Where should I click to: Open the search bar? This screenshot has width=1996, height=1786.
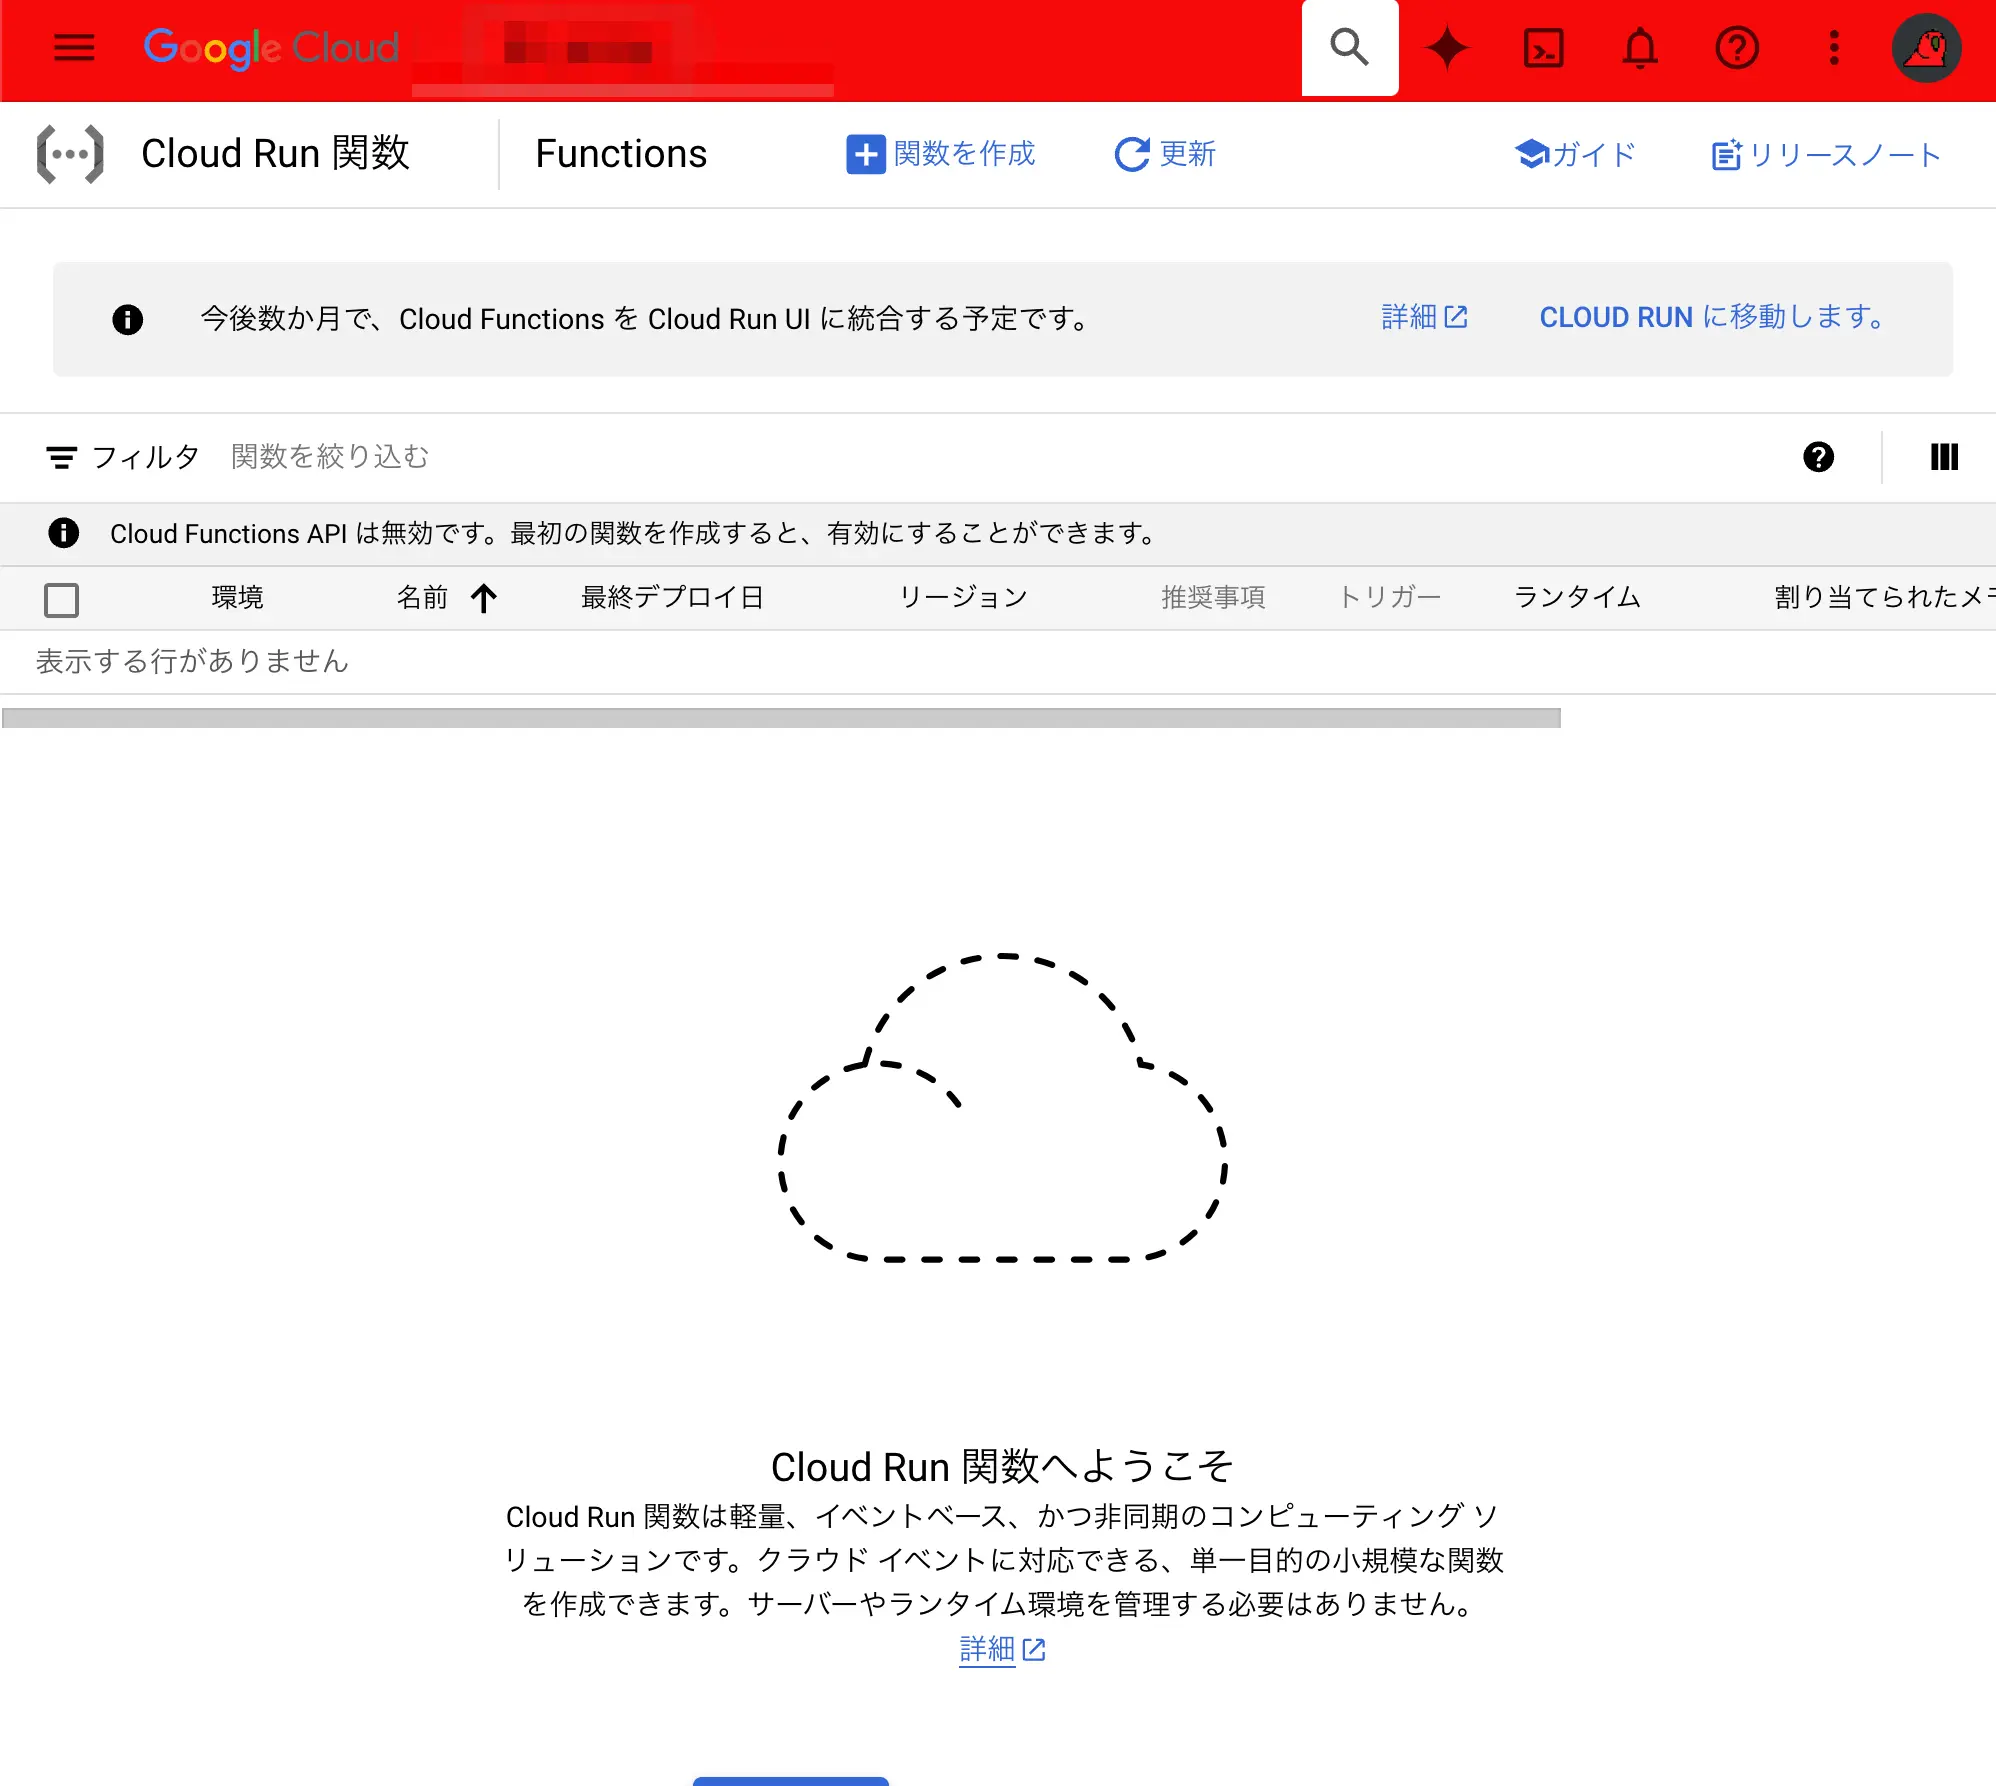click(1349, 47)
